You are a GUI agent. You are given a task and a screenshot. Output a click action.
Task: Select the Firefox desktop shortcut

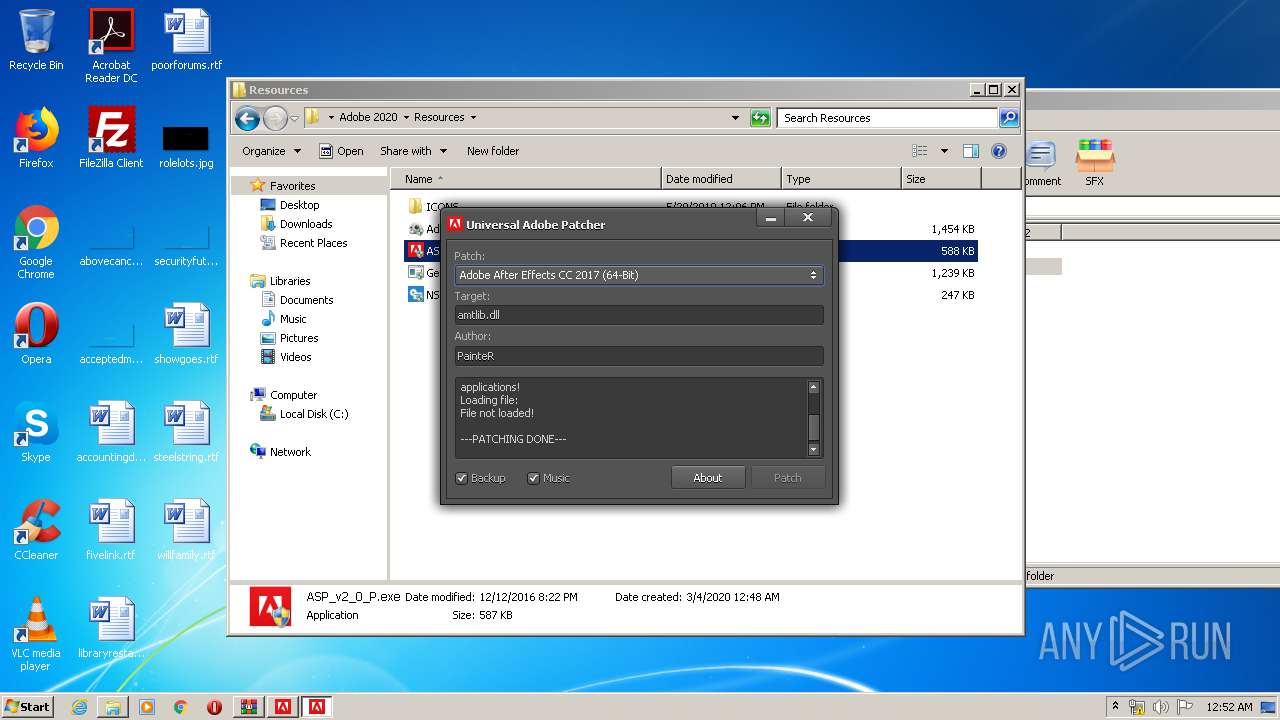(x=36, y=138)
